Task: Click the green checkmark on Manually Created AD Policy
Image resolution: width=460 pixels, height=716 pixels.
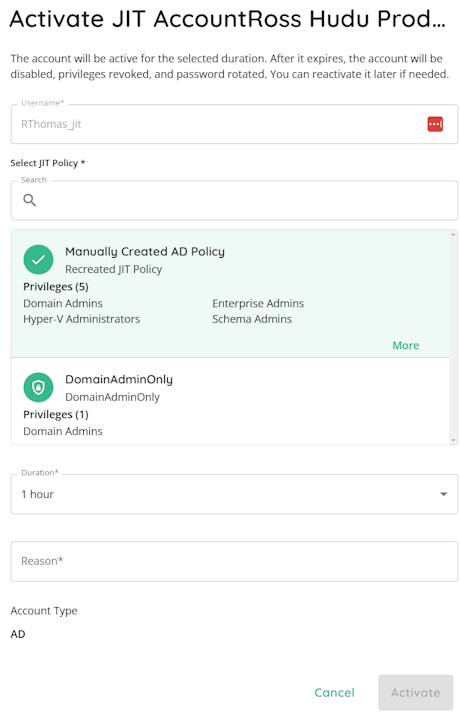Action: [38, 259]
